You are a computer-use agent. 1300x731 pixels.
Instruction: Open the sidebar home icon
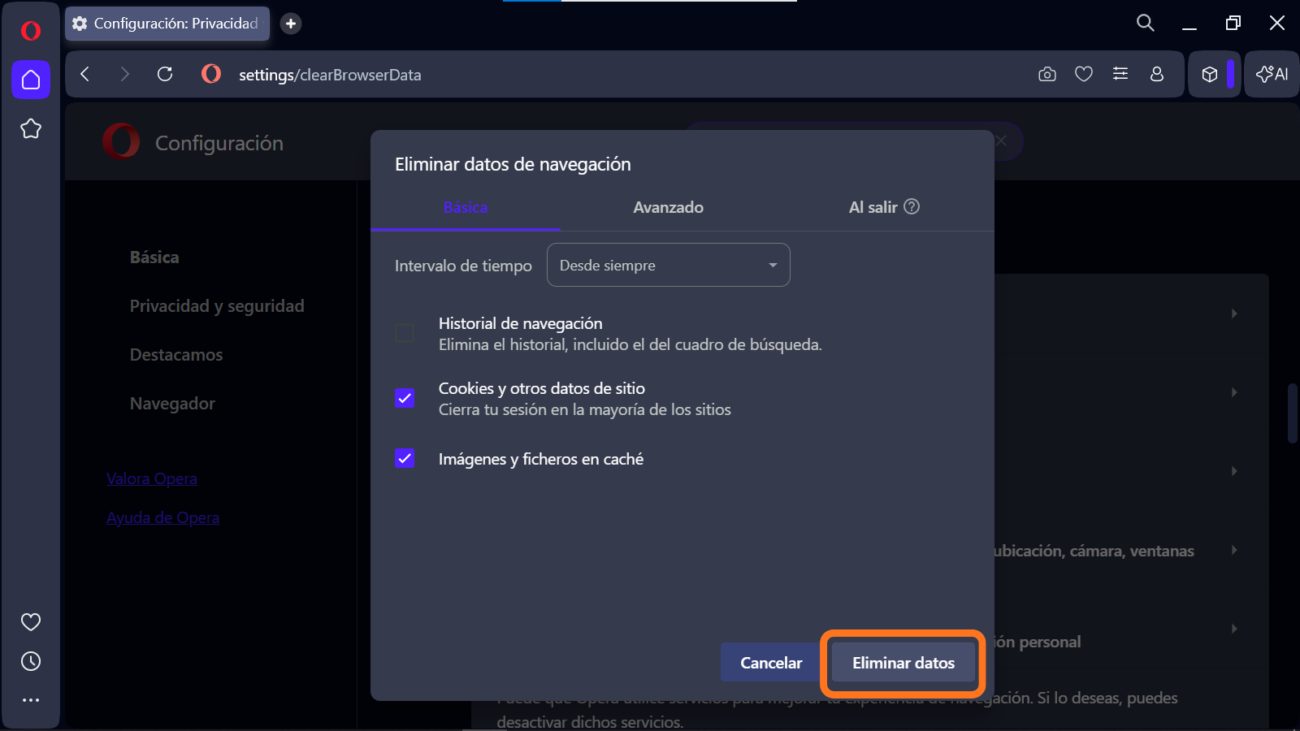[31, 80]
